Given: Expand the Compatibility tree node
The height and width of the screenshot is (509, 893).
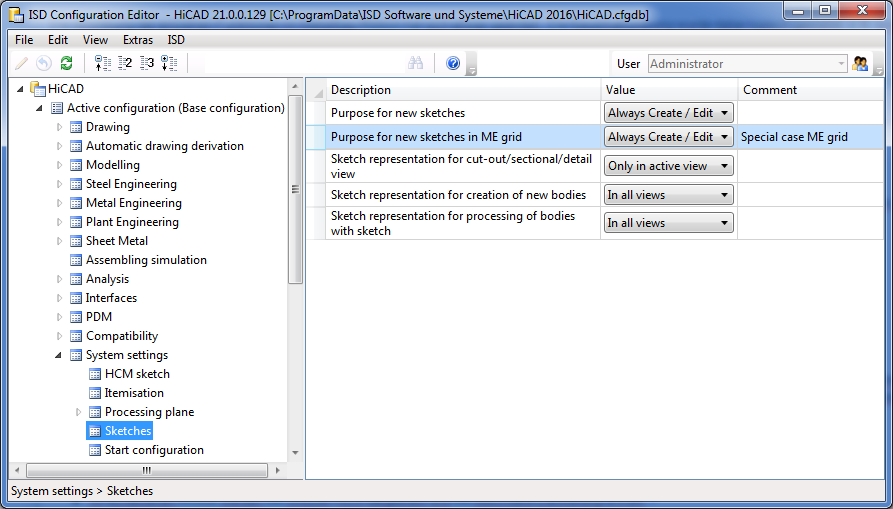Looking at the screenshot, I should (x=59, y=336).
